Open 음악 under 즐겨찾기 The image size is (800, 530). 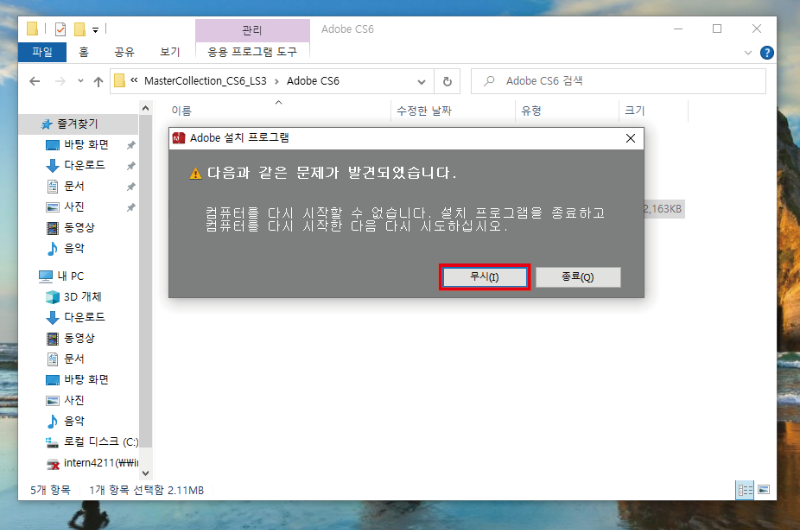(74, 248)
